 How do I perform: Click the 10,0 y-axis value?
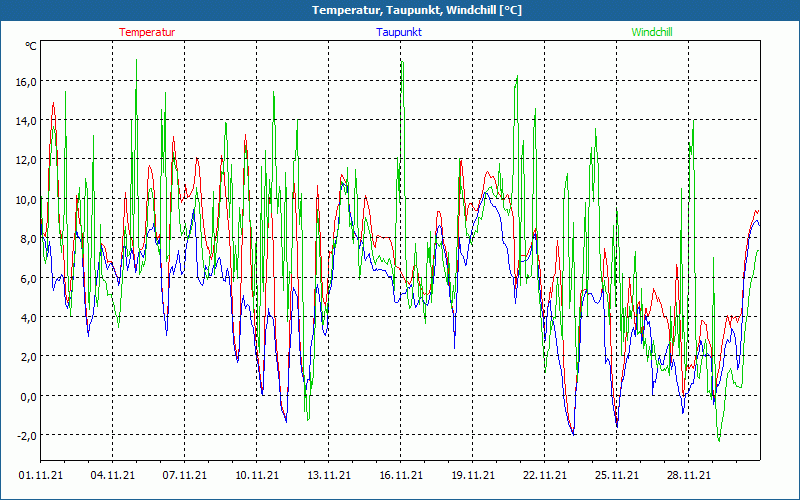[x=26, y=199]
